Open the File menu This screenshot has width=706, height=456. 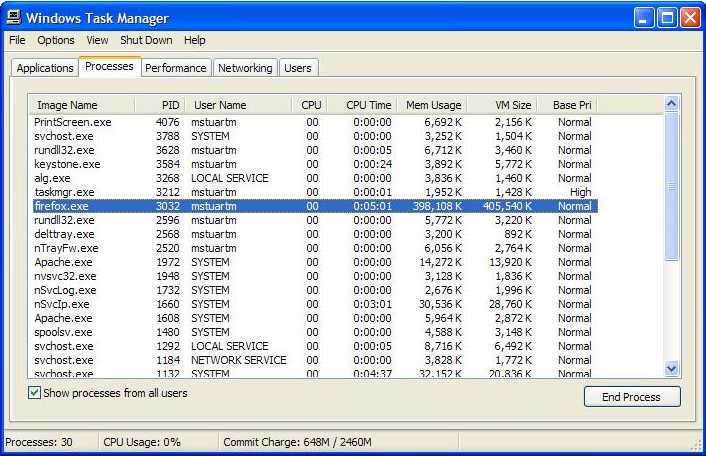pyautogui.click(x=17, y=40)
